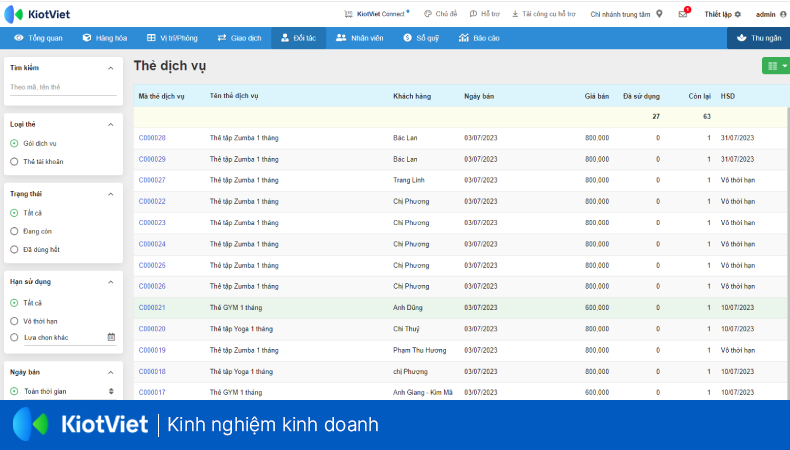Click the branch location pin icon
This screenshot has height=450, width=790.
(x=659, y=14)
